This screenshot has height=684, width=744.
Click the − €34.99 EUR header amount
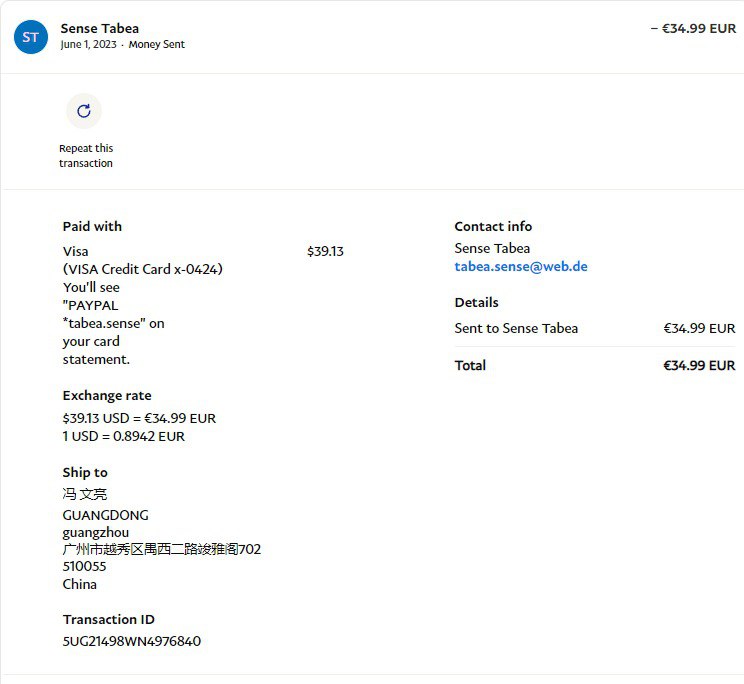[693, 29]
